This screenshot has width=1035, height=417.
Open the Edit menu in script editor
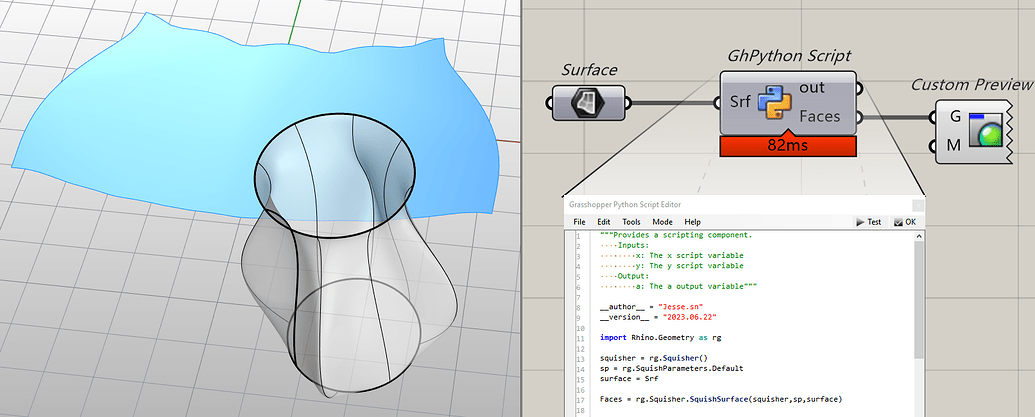click(603, 221)
